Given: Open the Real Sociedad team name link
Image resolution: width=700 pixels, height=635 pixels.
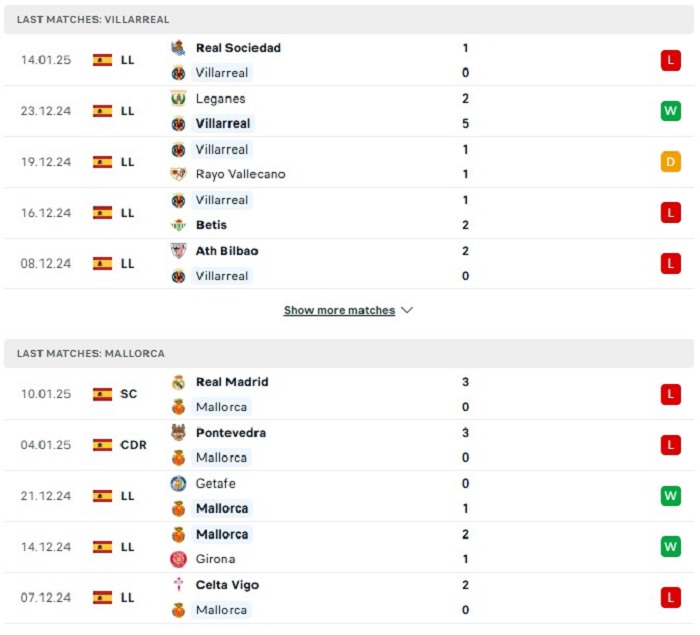Looking at the screenshot, I should (238, 48).
